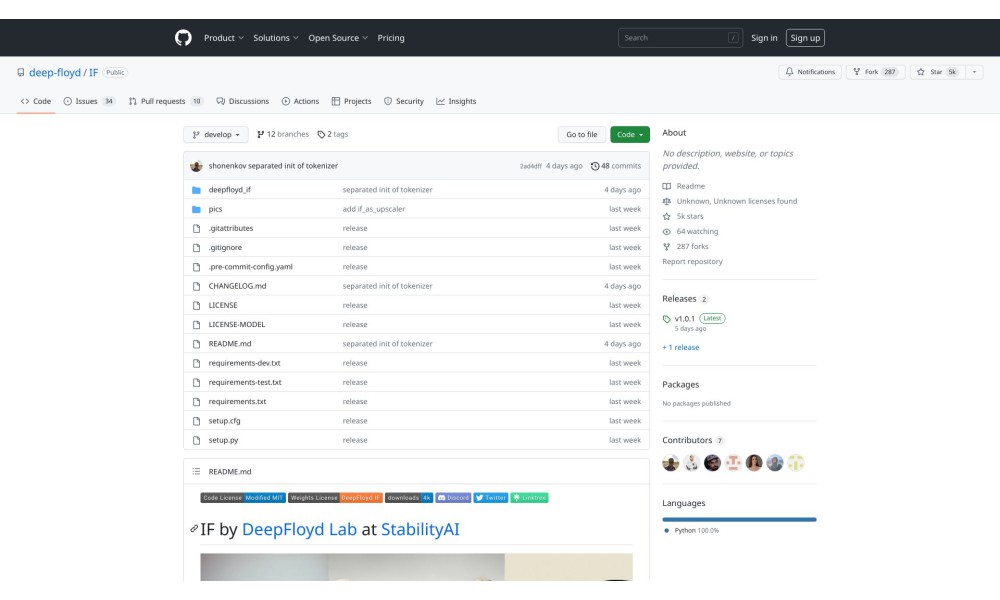
Task: Expand the Open Source menu
Action: 338,38
